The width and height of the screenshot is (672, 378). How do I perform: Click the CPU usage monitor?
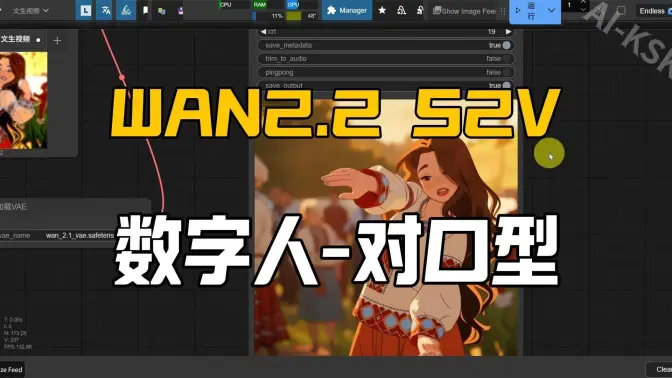pyautogui.click(x=234, y=5)
